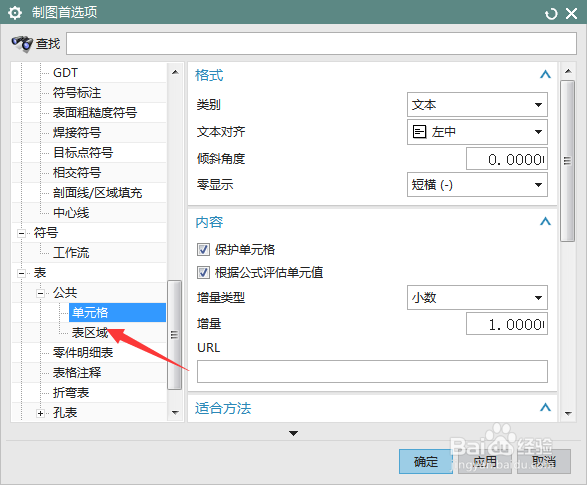
Task: Click the 取消 button
Action: pyautogui.click(x=544, y=461)
